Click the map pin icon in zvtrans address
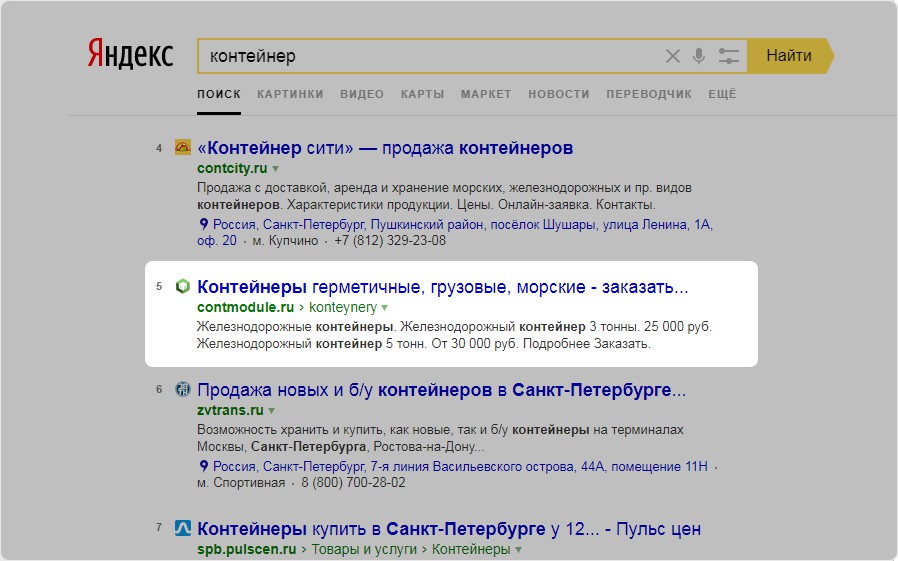898x561 pixels. click(203, 466)
